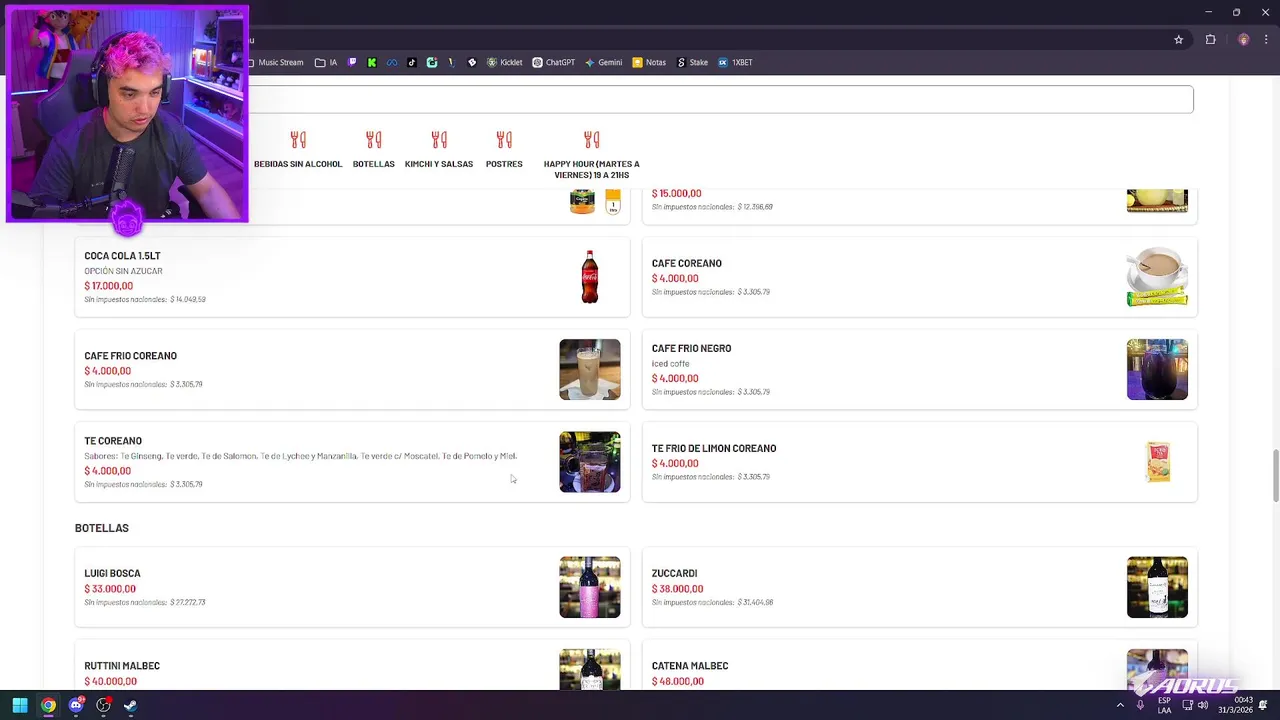Open Discord from the taskbar

(76, 705)
